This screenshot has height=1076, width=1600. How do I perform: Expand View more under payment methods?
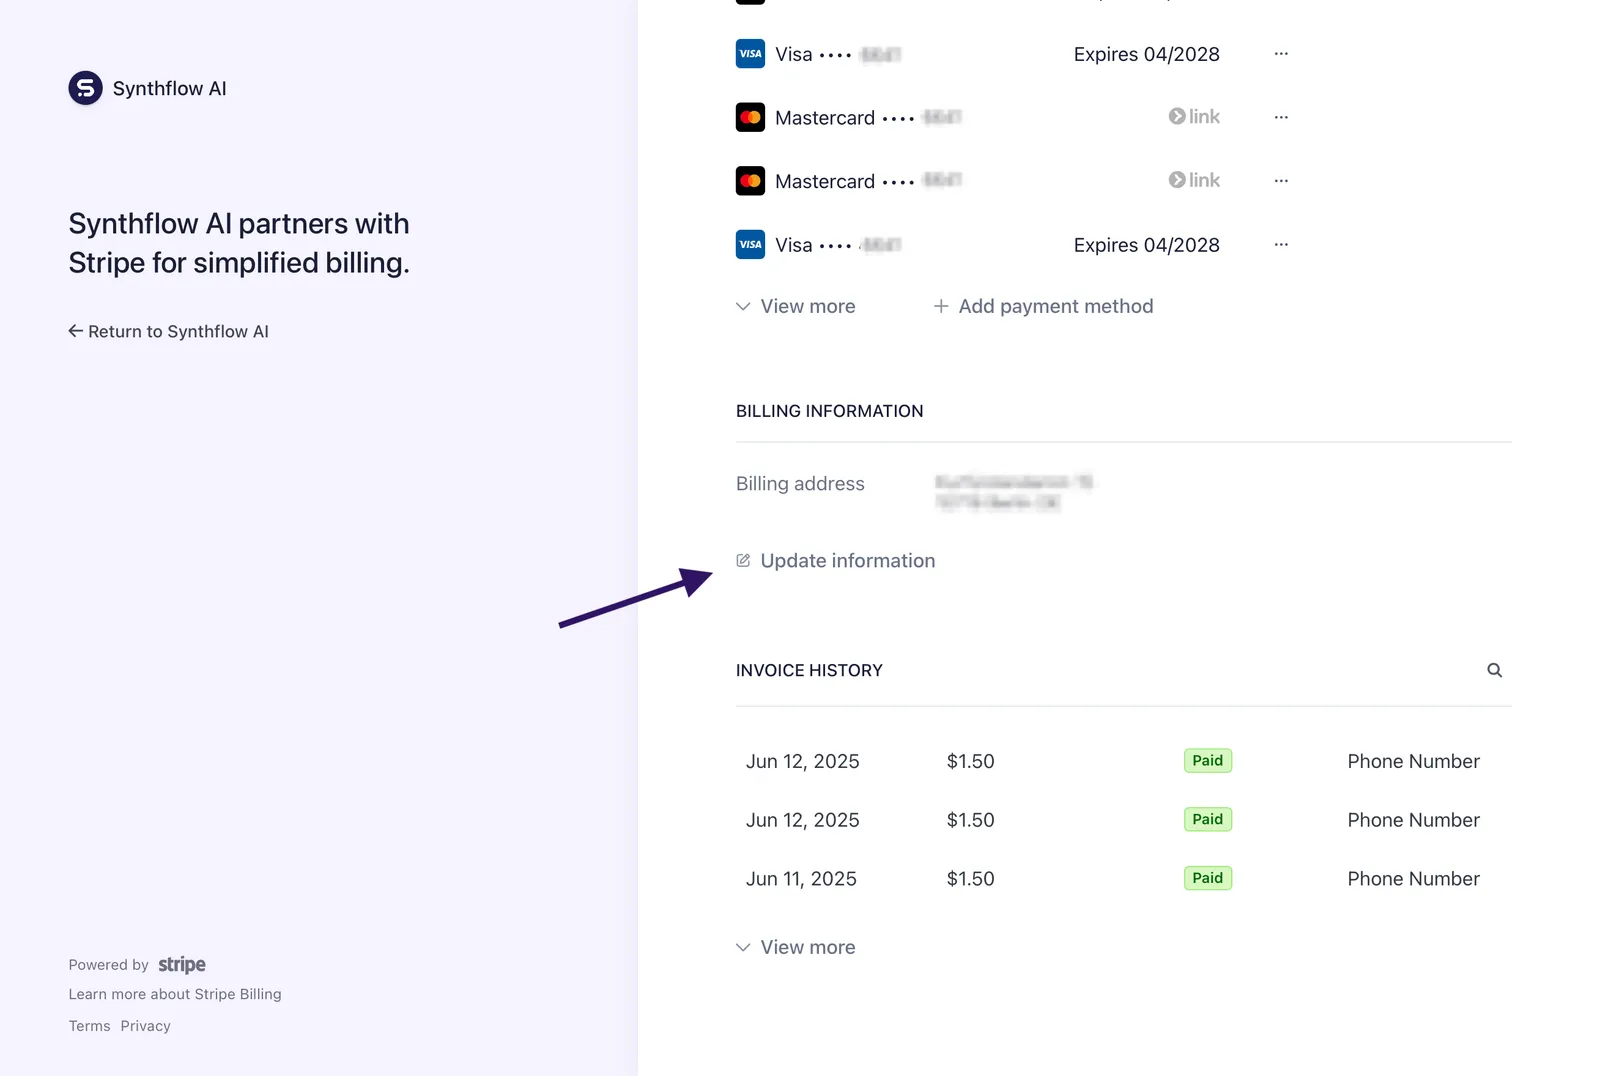[796, 306]
